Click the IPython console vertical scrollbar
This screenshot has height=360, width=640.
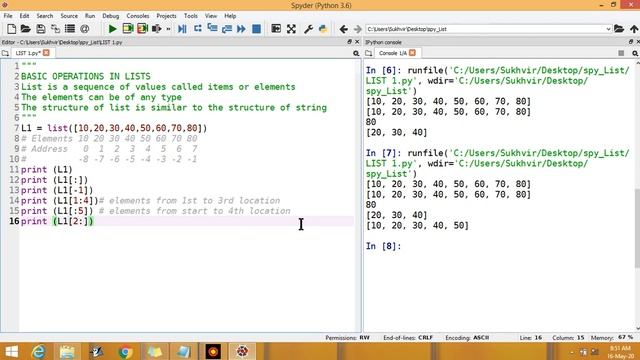pos(637,228)
